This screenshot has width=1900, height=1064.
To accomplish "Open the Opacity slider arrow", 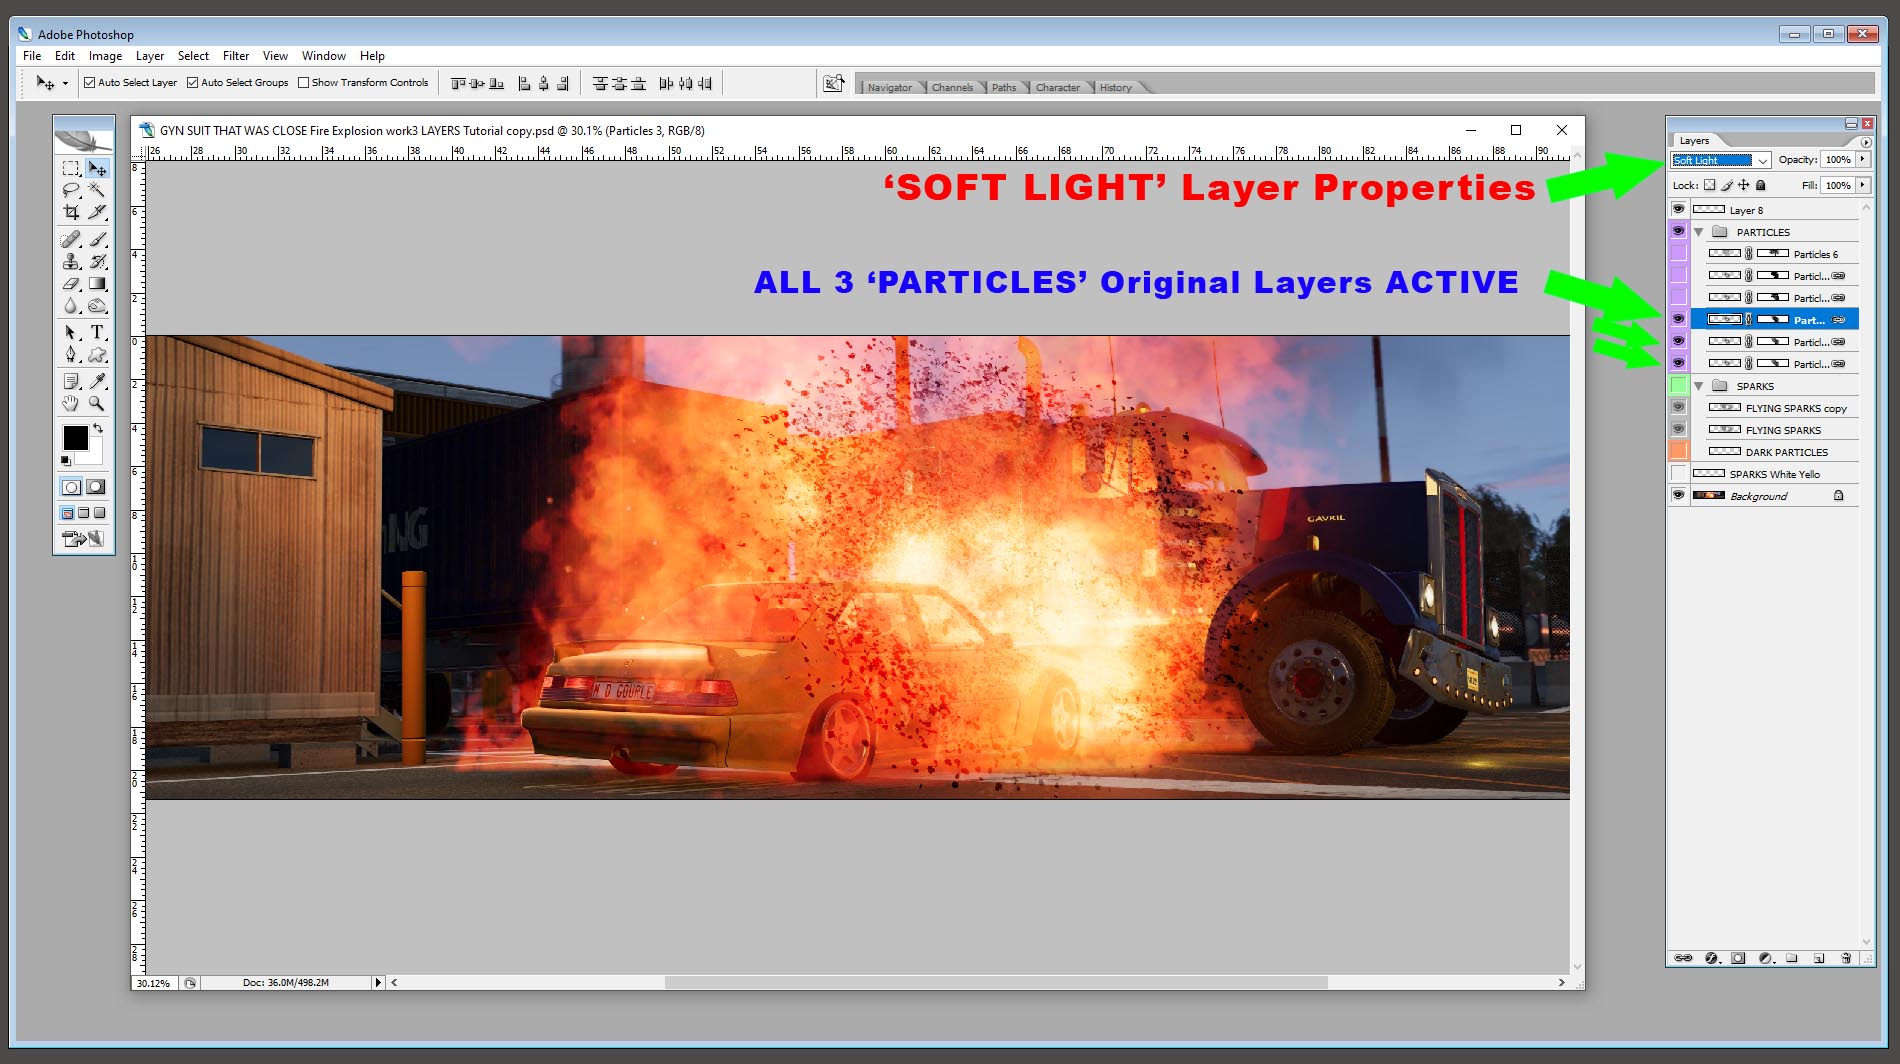I will click(1863, 160).
